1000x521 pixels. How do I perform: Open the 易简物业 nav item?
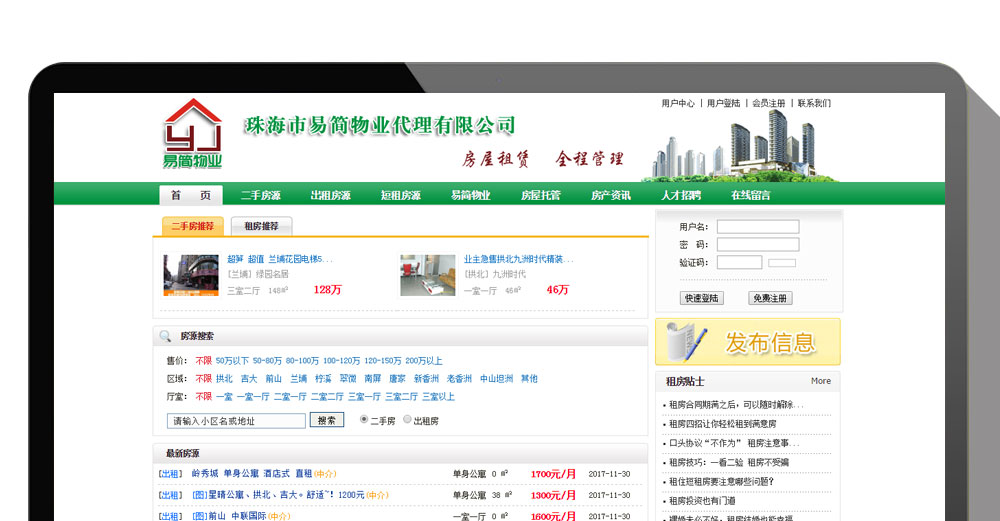tap(471, 195)
